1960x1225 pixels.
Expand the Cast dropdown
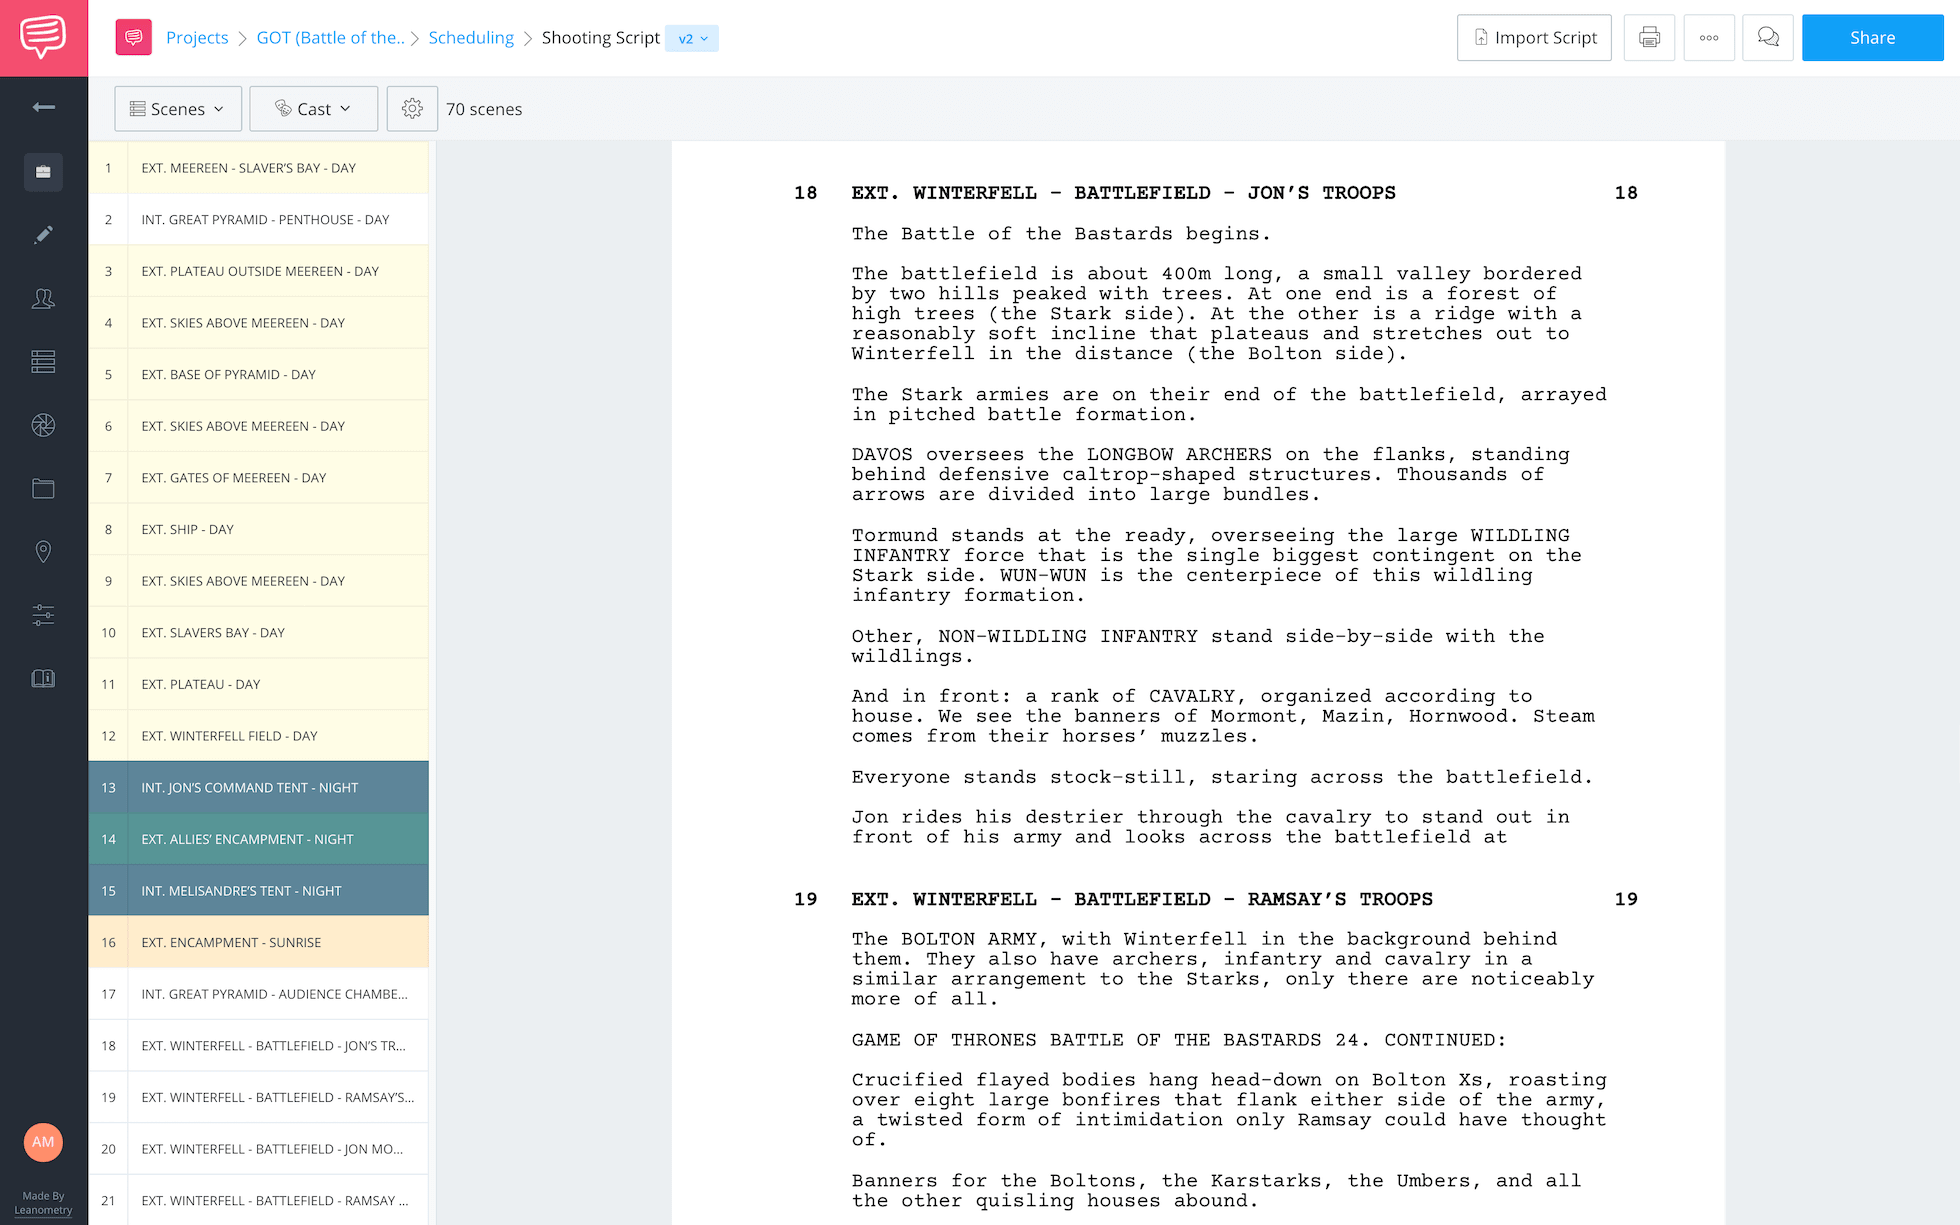(313, 108)
